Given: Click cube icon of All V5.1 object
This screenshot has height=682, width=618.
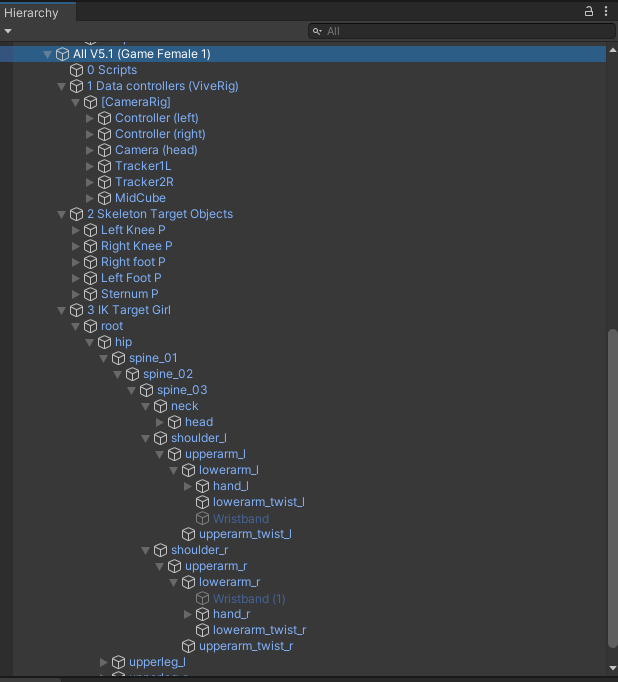Looking at the screenshot, I should point(63,54).
